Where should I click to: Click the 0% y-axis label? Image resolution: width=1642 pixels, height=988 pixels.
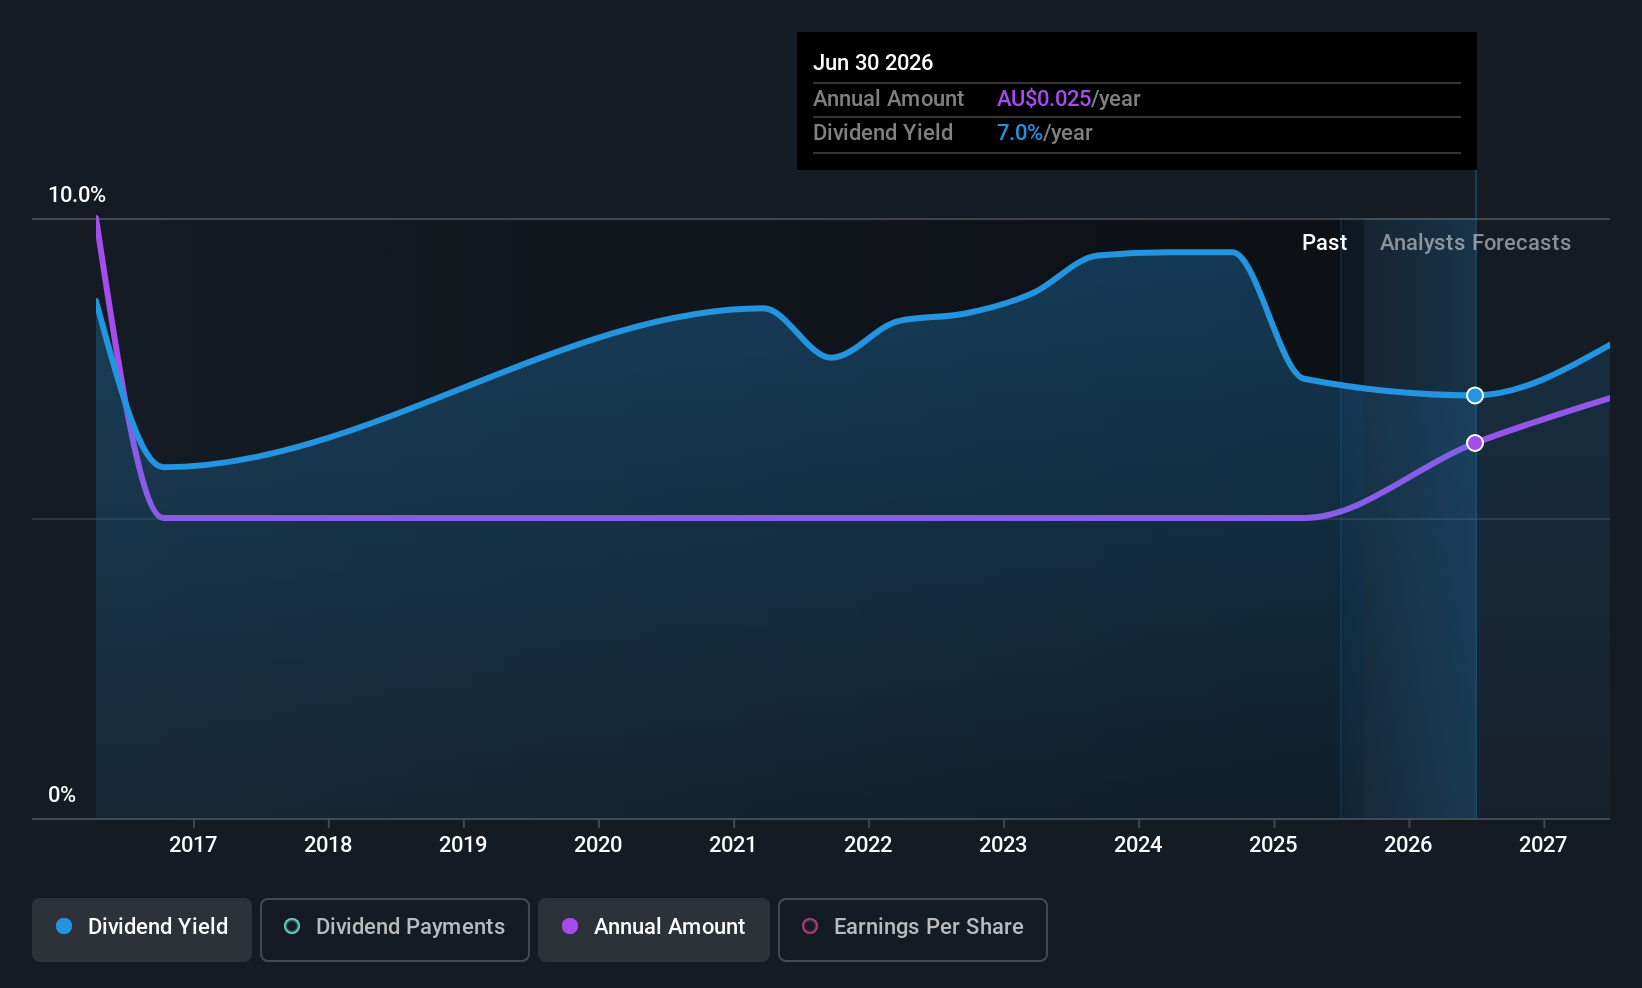point(62,795)
